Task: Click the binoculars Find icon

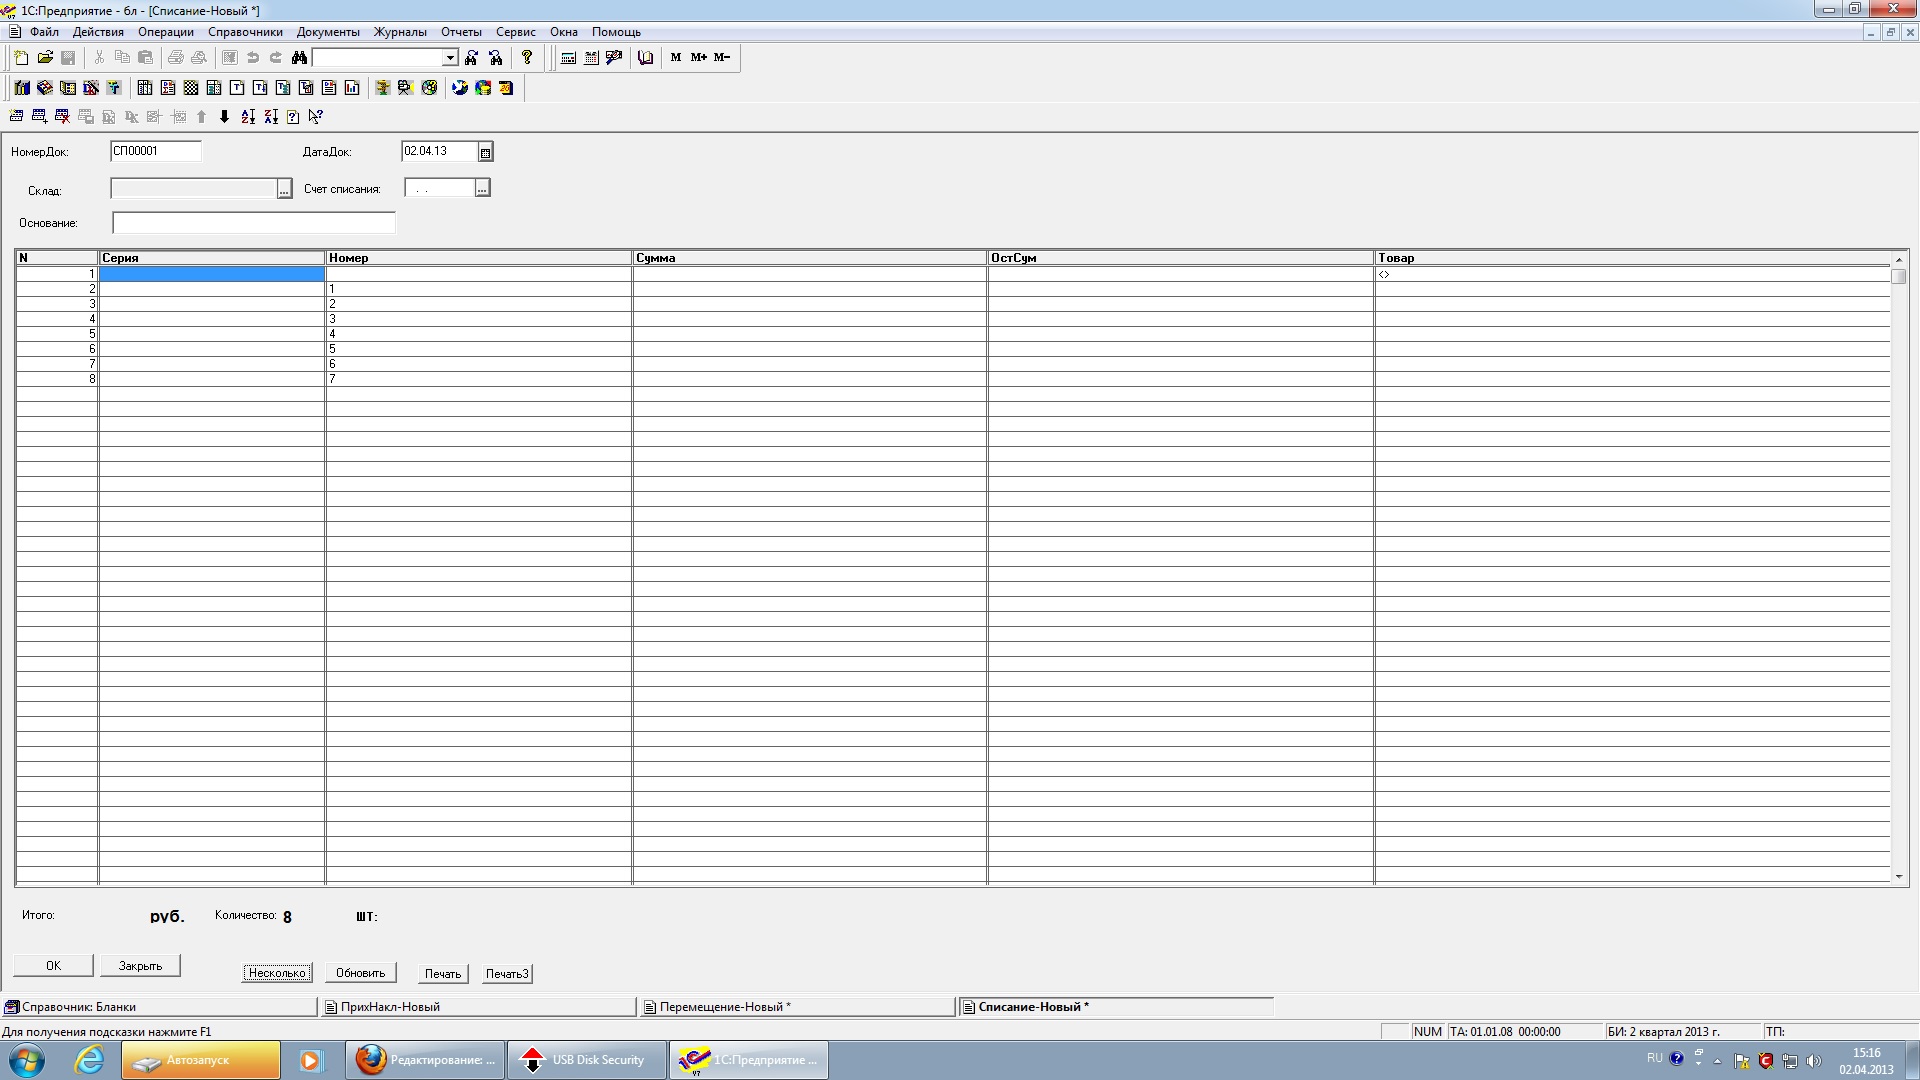Action: click(299, 58)
